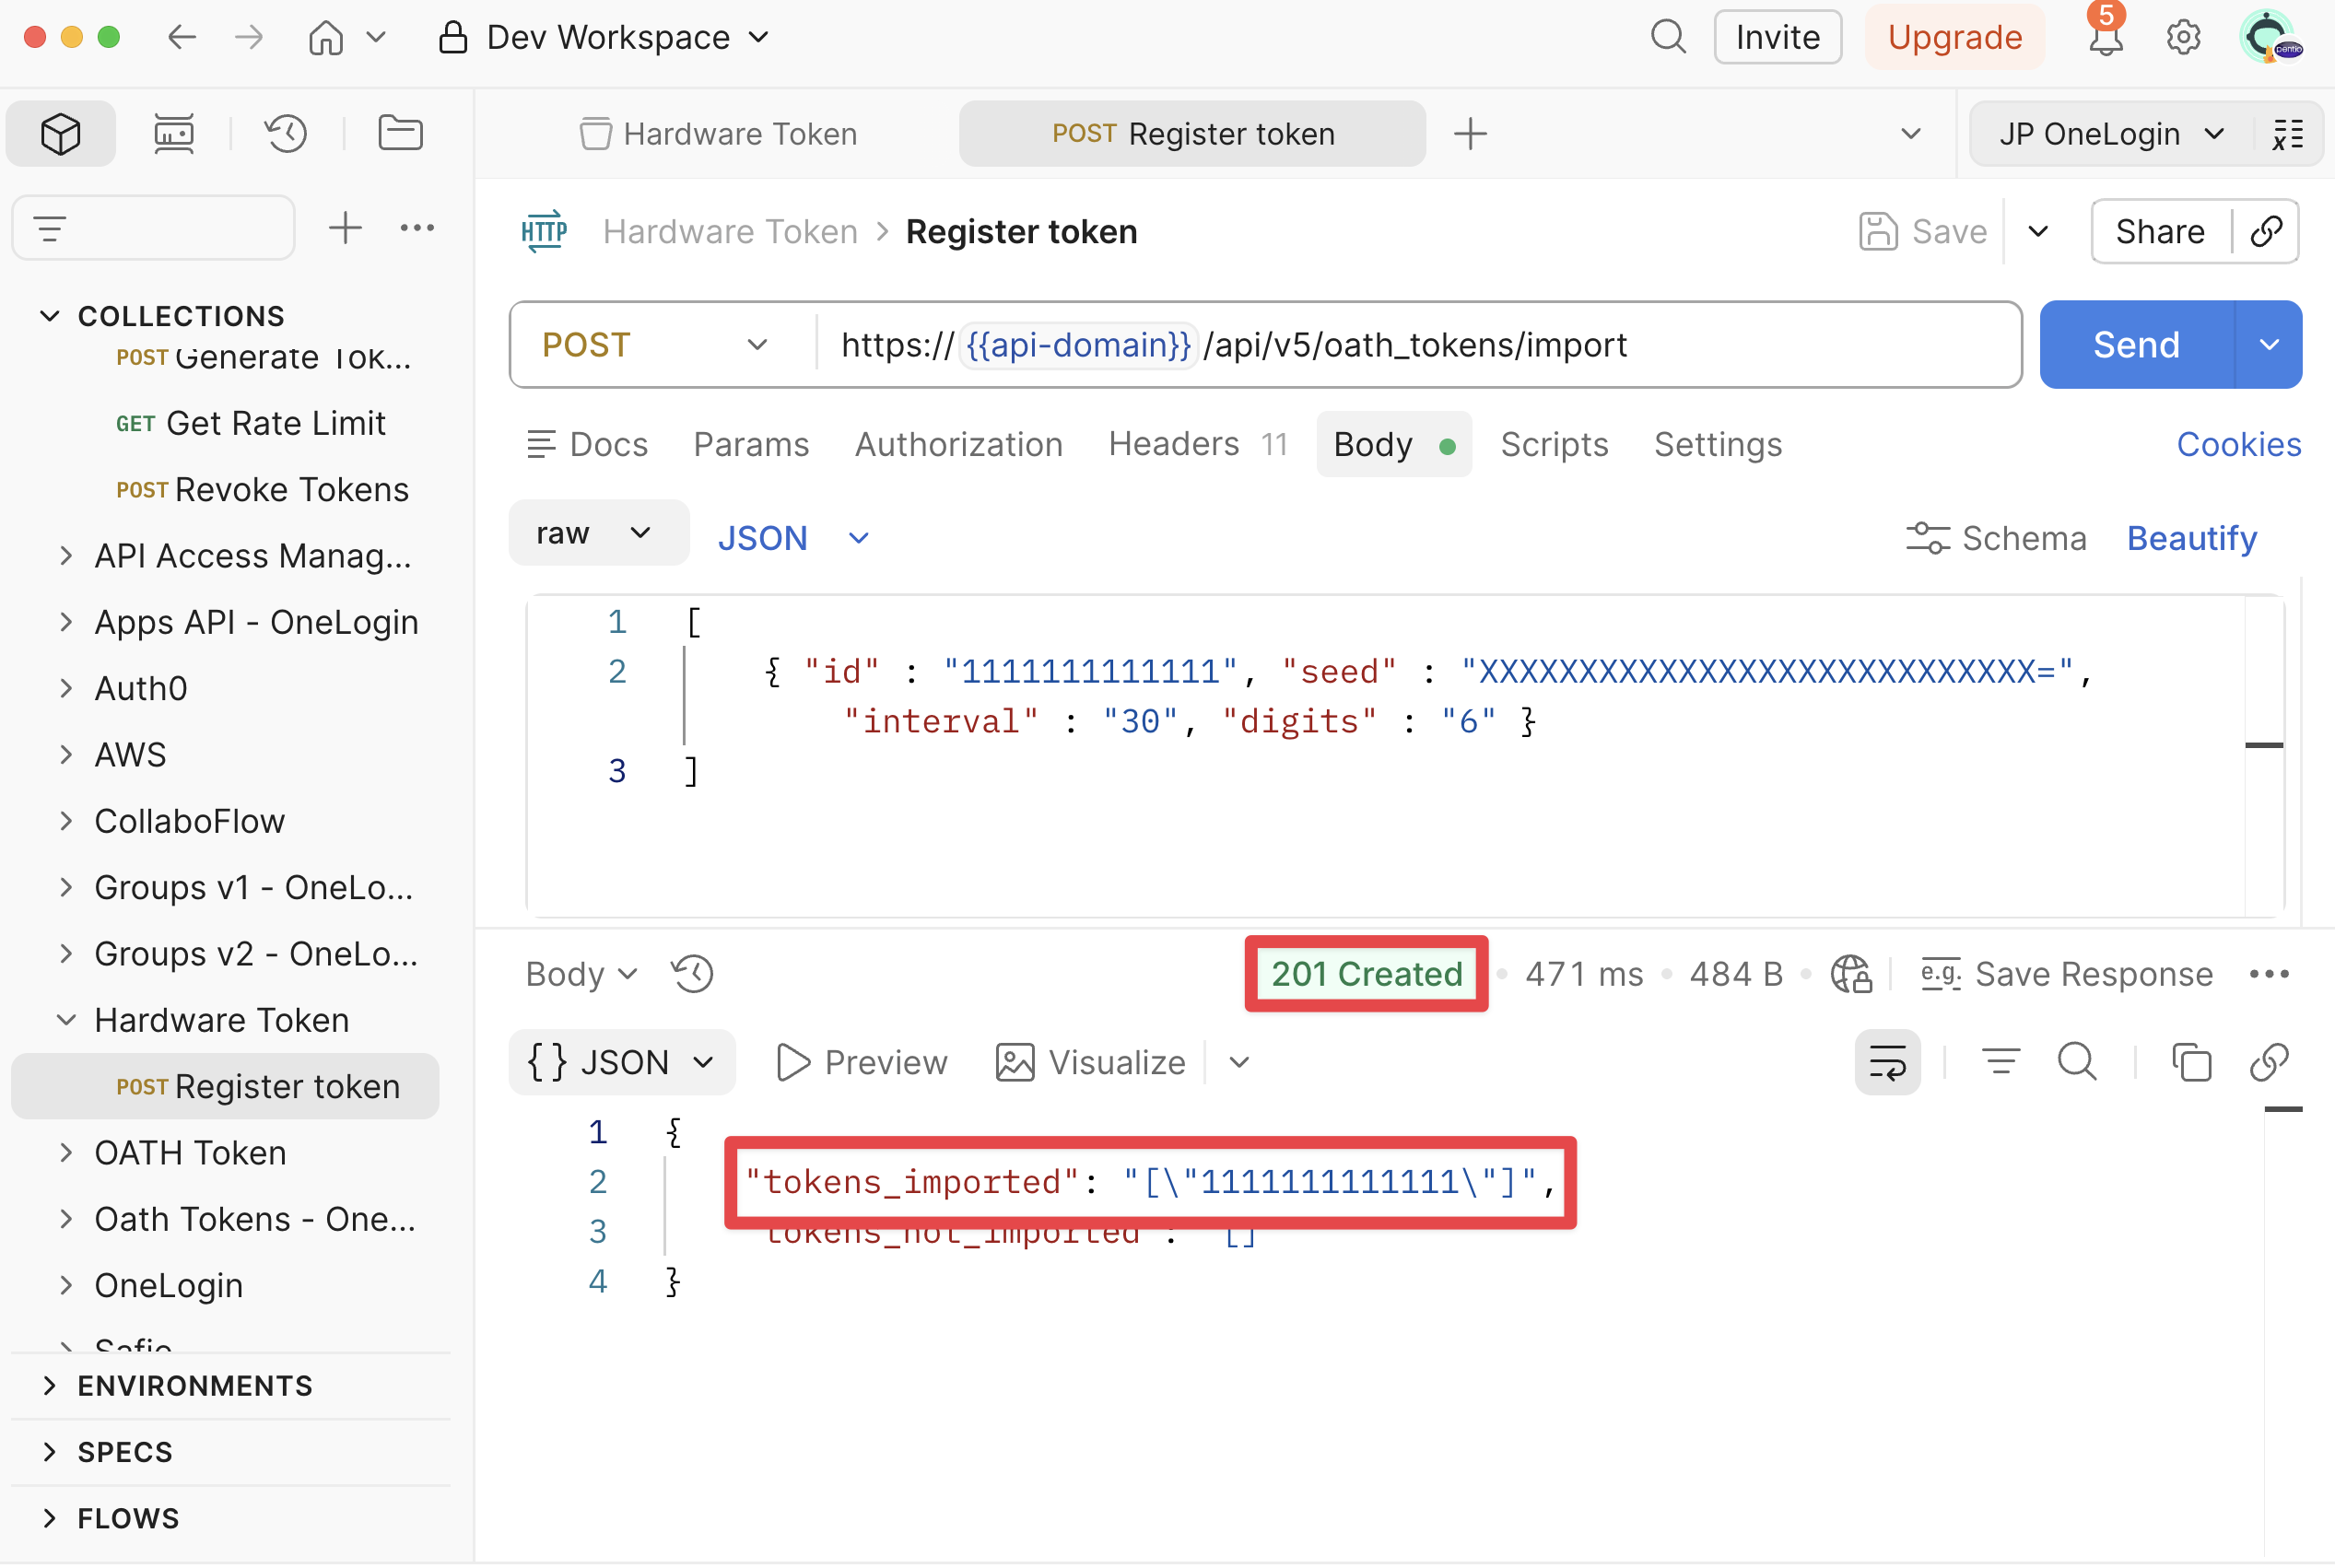Open the response Body section dropdown
Screen dimensions: 2335x1568
(x=581, y=974)
